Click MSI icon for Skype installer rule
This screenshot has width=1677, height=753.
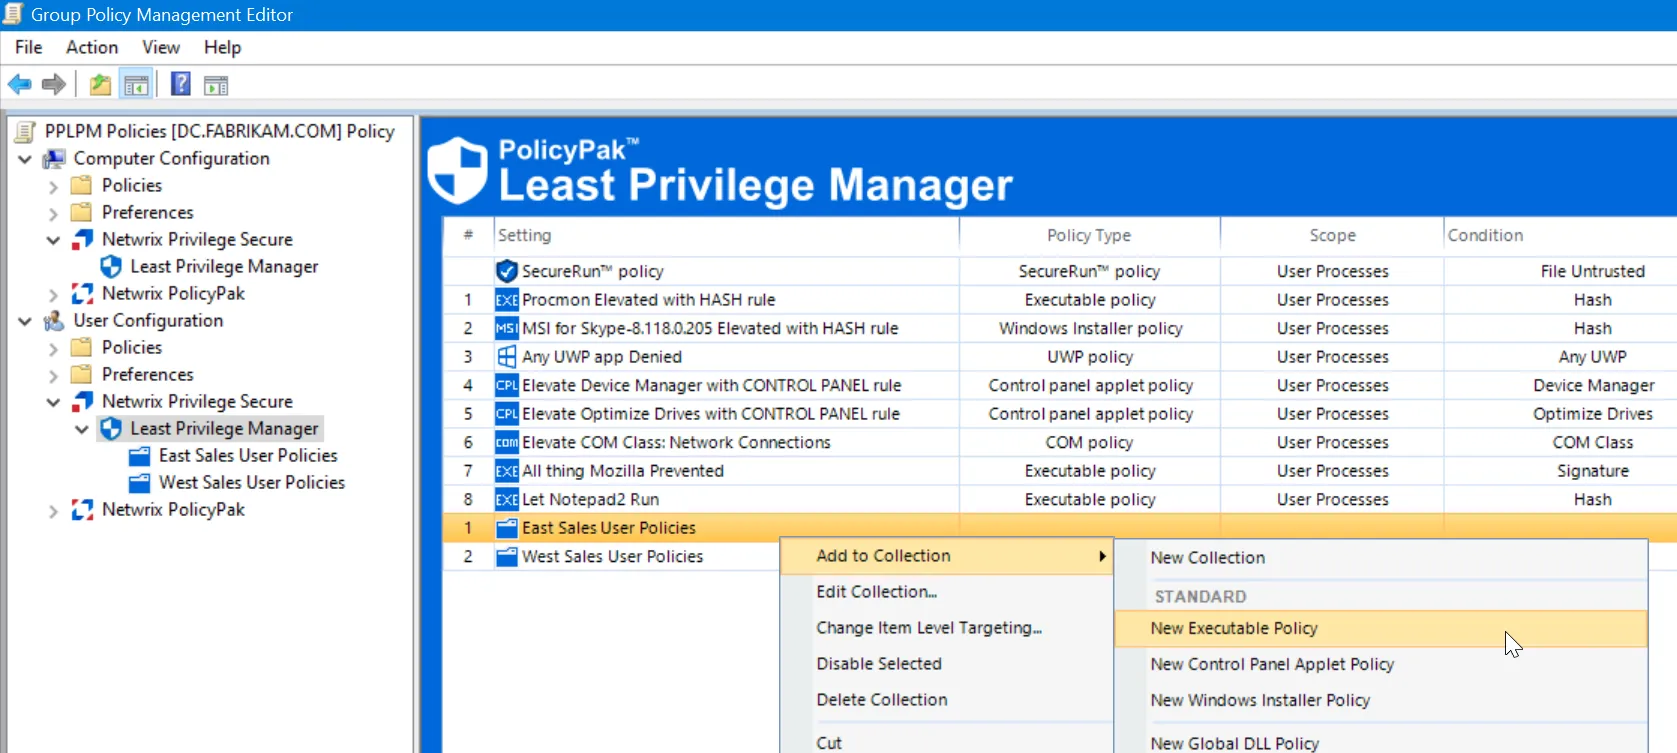(507, 328)
